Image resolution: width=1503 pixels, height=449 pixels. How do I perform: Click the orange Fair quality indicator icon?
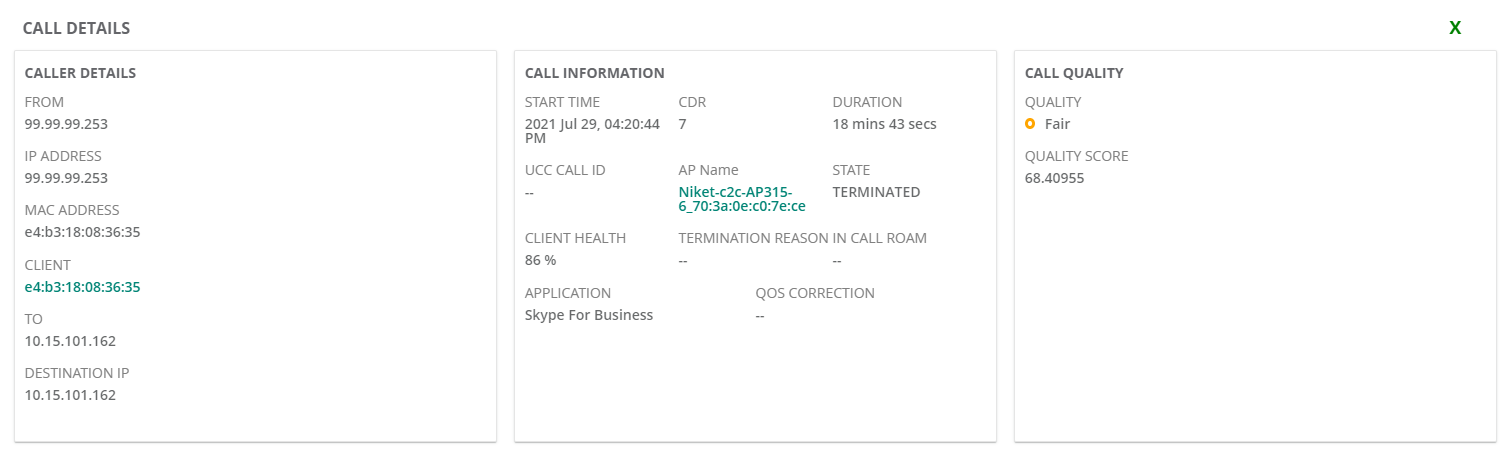coord(1030,124)
